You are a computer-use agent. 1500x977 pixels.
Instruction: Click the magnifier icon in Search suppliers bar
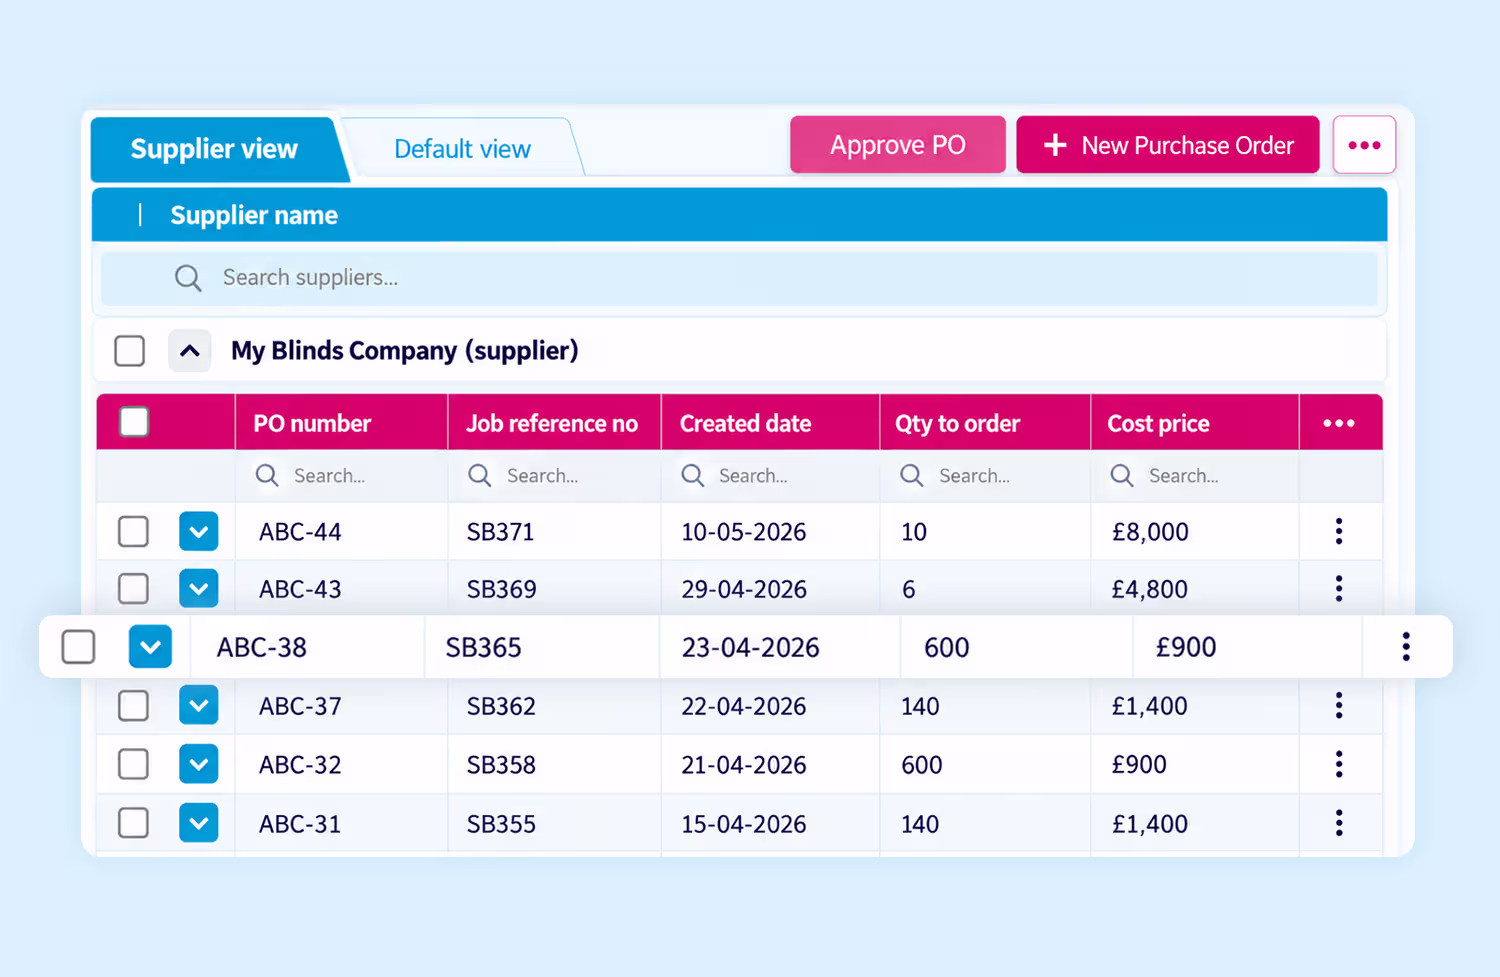coord(188,278)
